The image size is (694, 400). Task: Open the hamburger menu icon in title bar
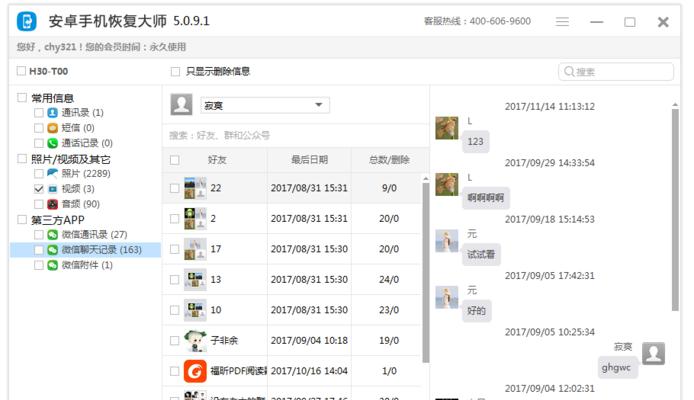click(562, 22)
